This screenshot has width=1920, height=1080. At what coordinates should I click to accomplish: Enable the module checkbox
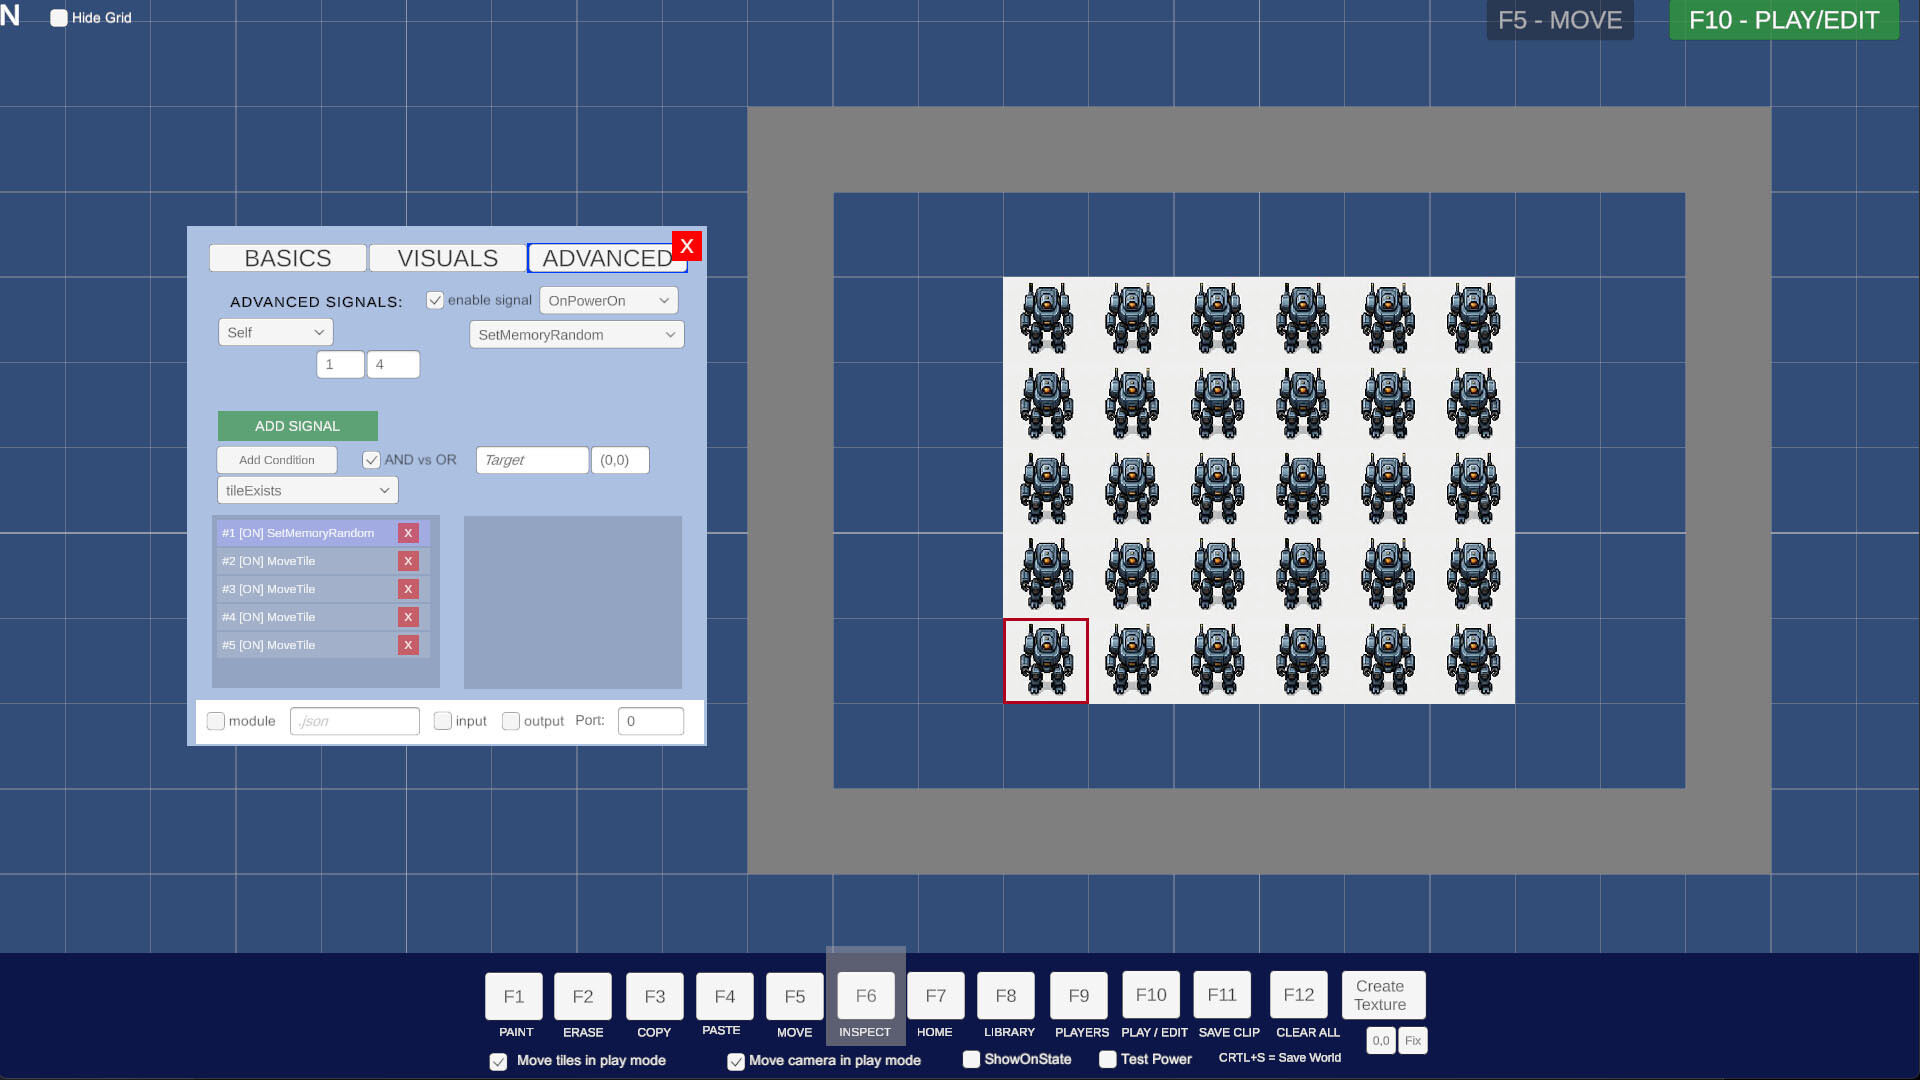point(216,721)
